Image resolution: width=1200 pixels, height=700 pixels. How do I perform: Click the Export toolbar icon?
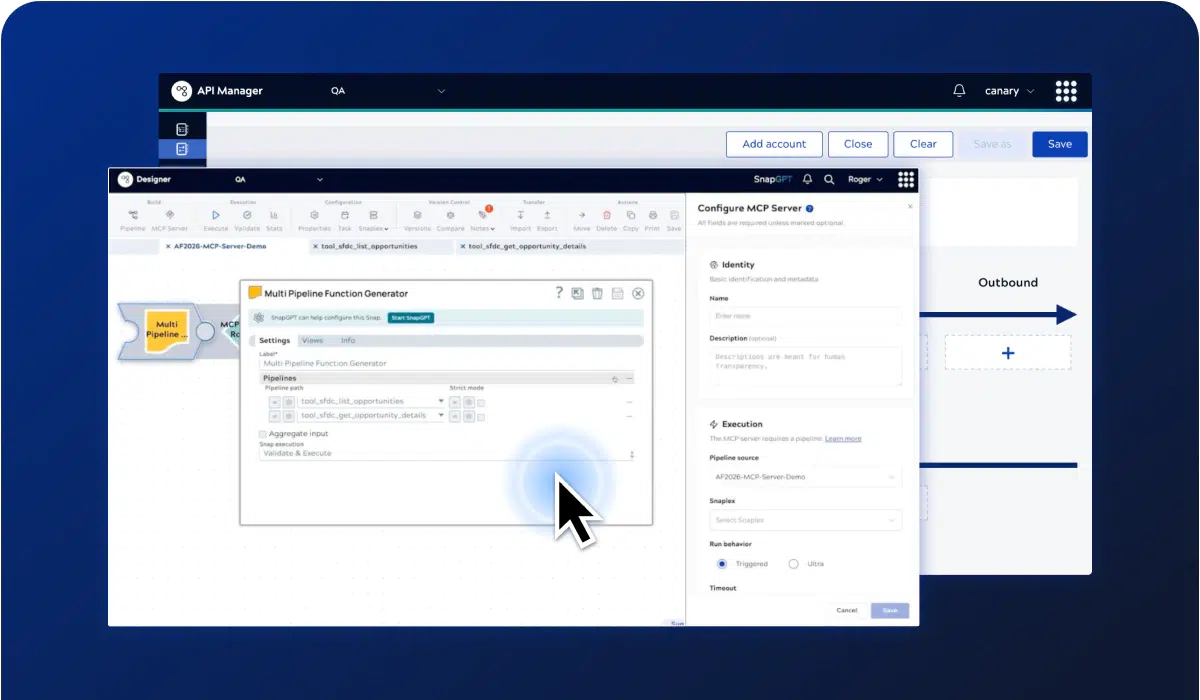547,215
